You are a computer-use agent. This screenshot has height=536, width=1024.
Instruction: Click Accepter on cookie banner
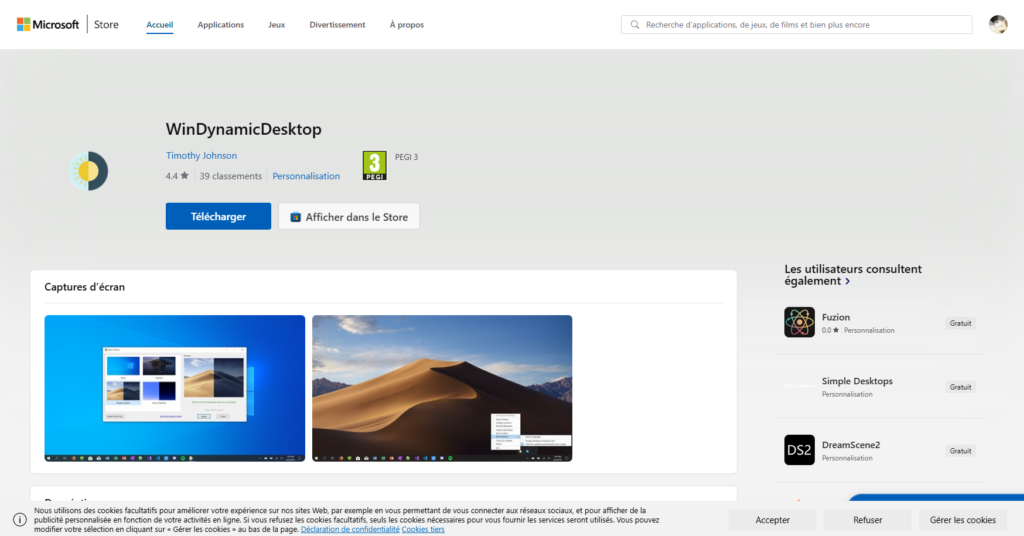click(773, 520)
